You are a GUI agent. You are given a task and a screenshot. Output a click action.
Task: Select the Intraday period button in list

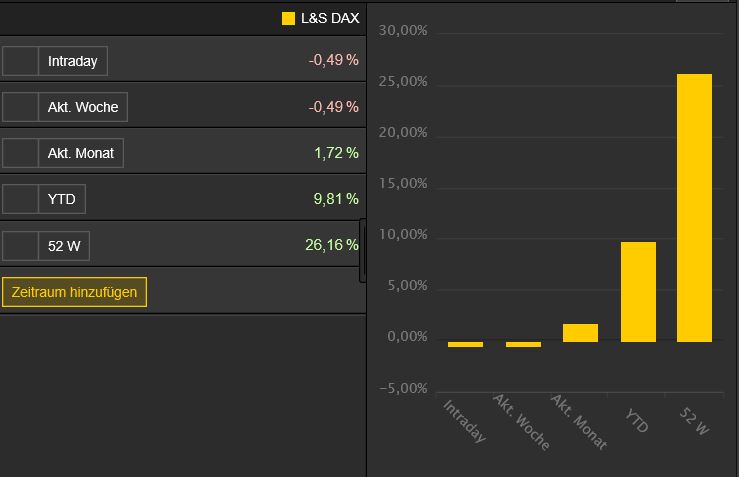[73, 61]
